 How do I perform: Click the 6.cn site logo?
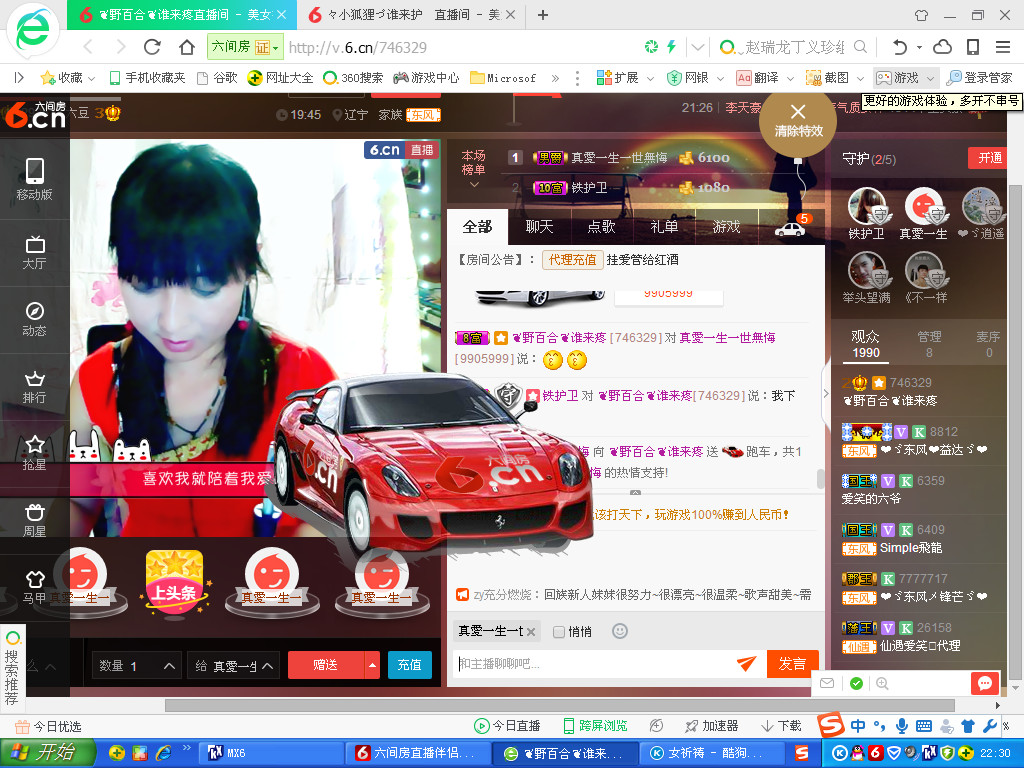click(35, 115)
